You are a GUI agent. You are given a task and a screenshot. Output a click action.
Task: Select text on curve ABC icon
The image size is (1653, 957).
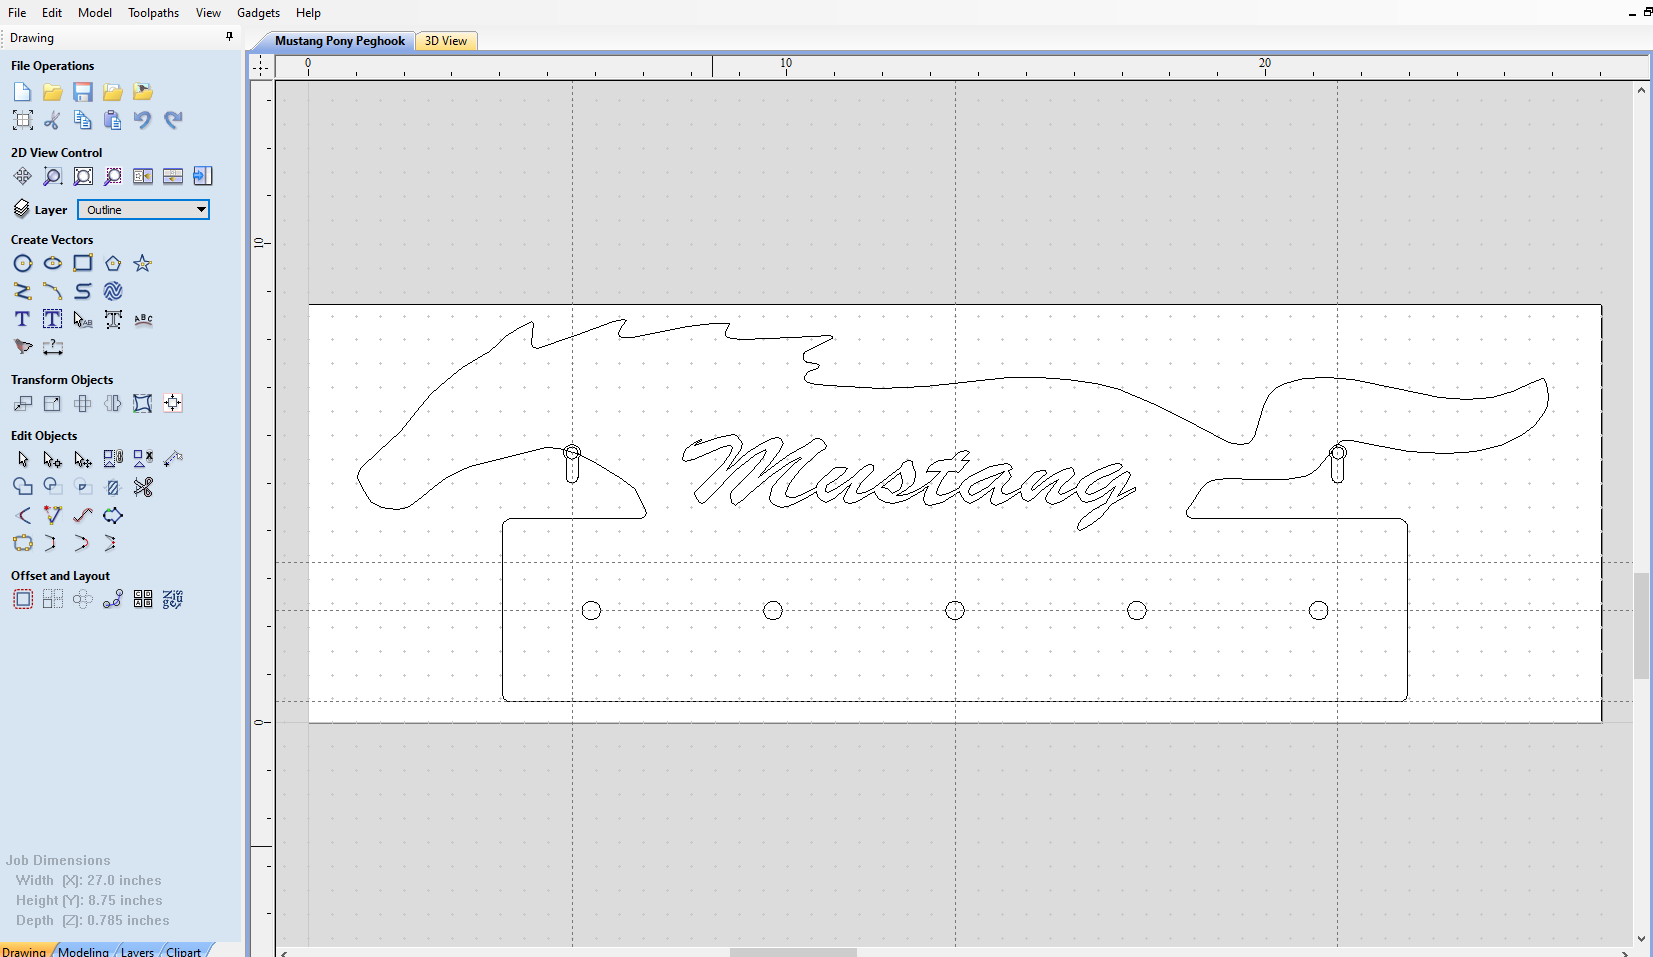[143, 319]
